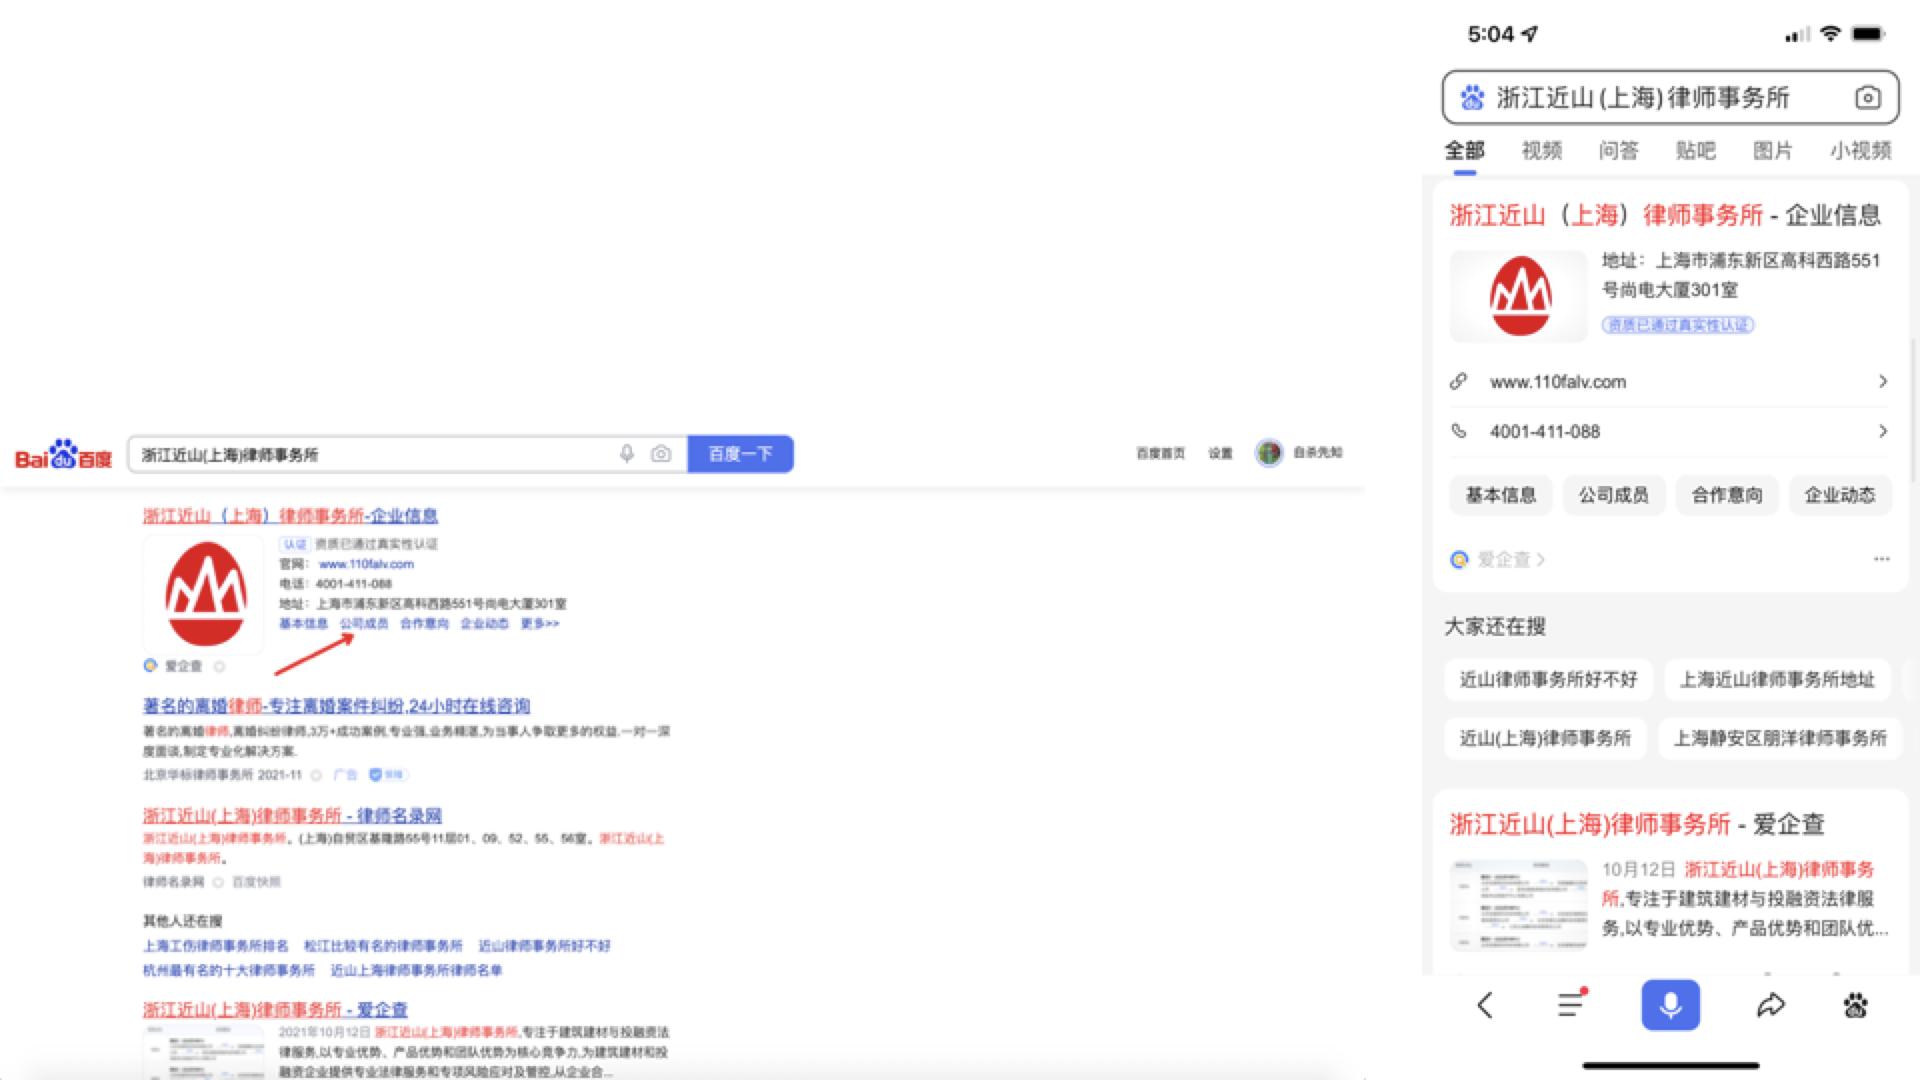Click the blue shield 保障 badge icon
The image size is (1920, 1080).
click(x=376, y=775)
